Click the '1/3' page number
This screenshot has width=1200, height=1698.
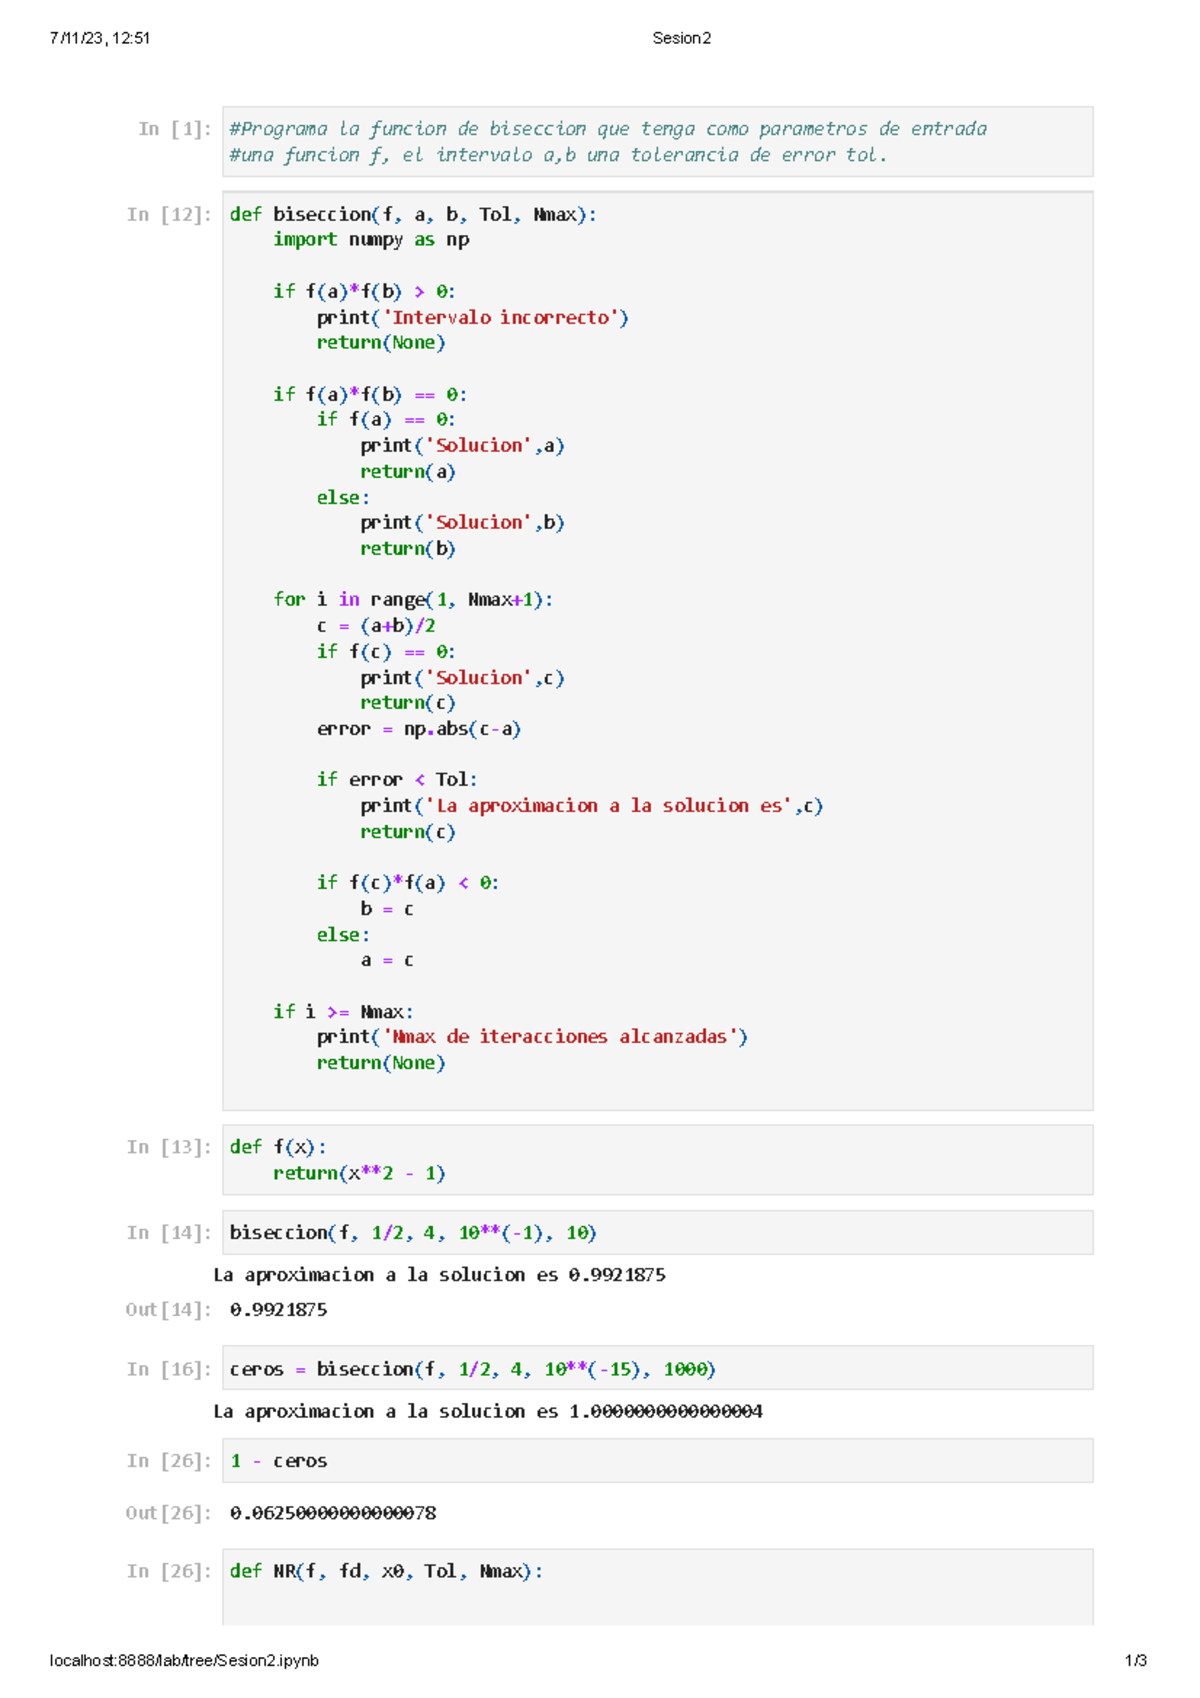pos(1136,1660)
